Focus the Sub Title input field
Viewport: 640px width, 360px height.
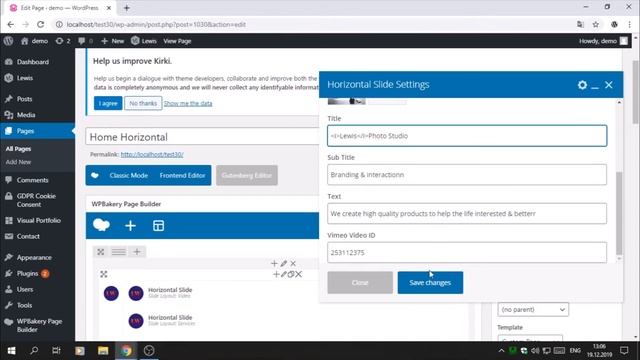[x=467, y=175]
